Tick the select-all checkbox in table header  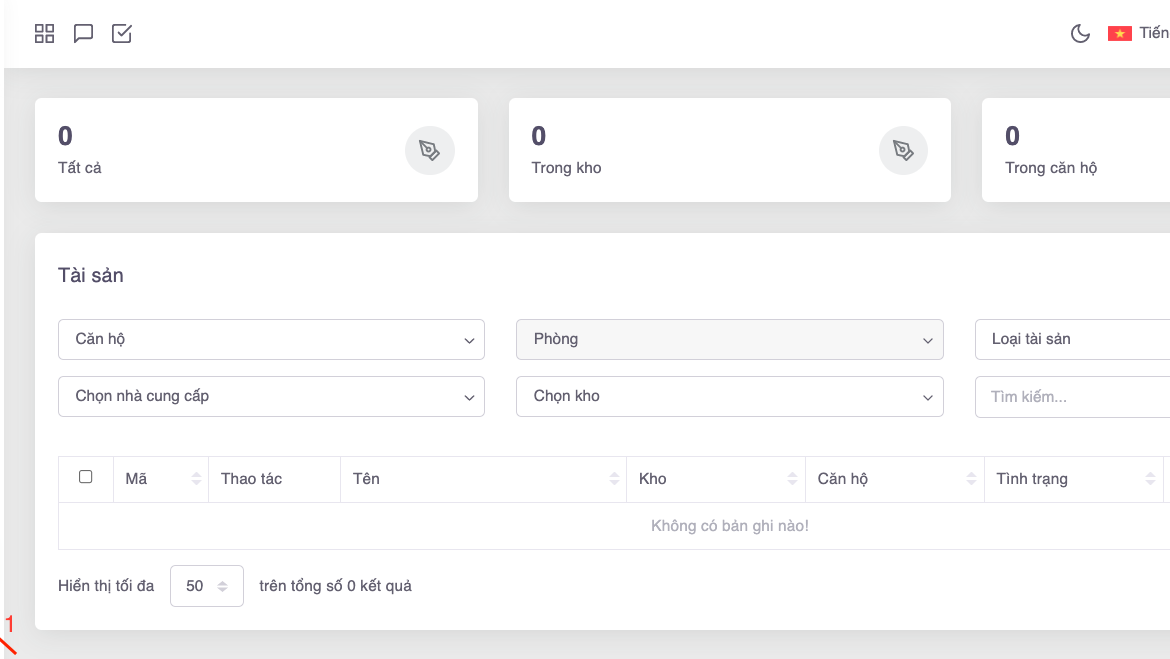pos(86,477)
